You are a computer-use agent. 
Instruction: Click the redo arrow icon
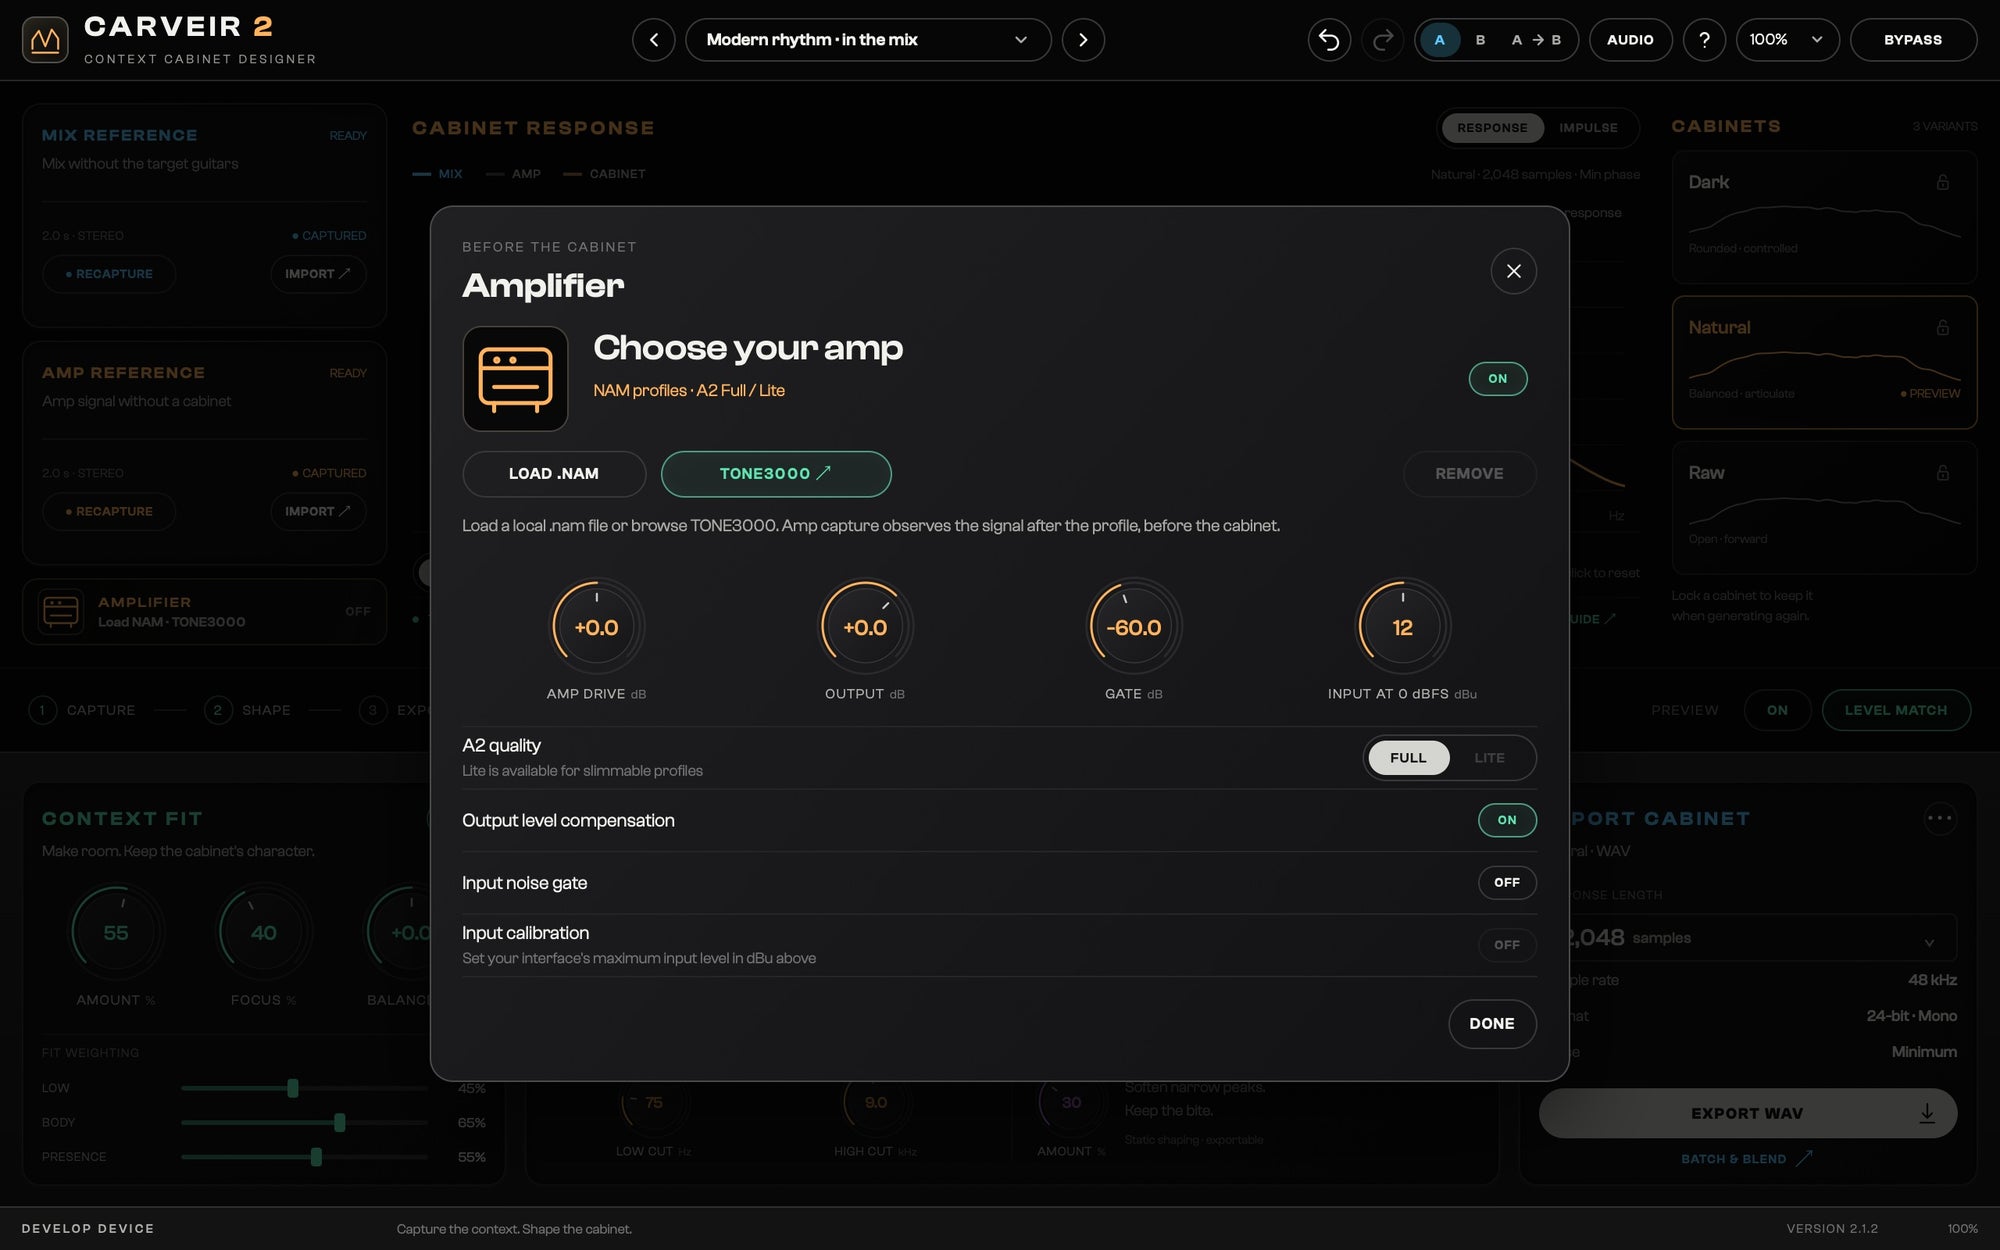pyautogui.click(x=1383, y=40)
